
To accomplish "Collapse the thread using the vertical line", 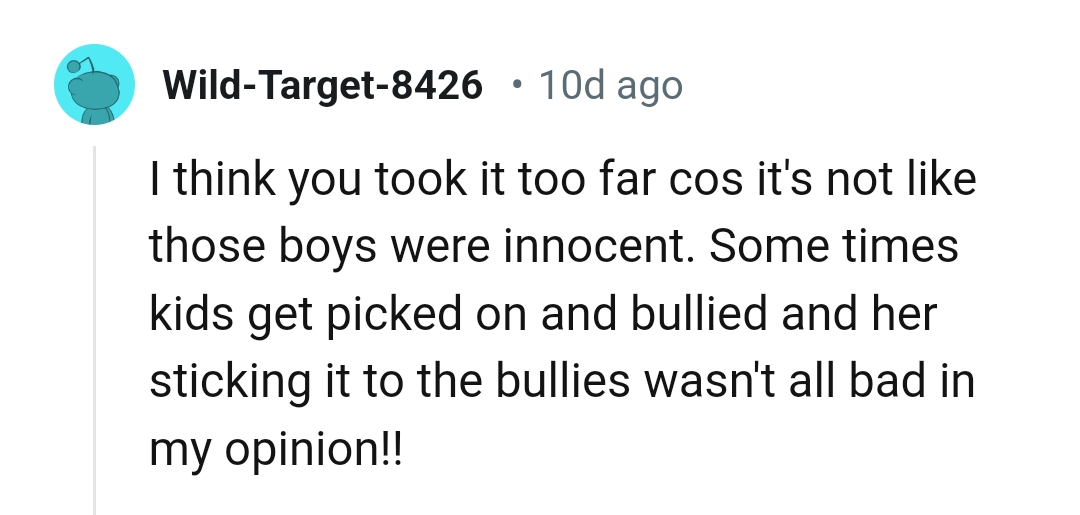I will [x=94, y=330].
